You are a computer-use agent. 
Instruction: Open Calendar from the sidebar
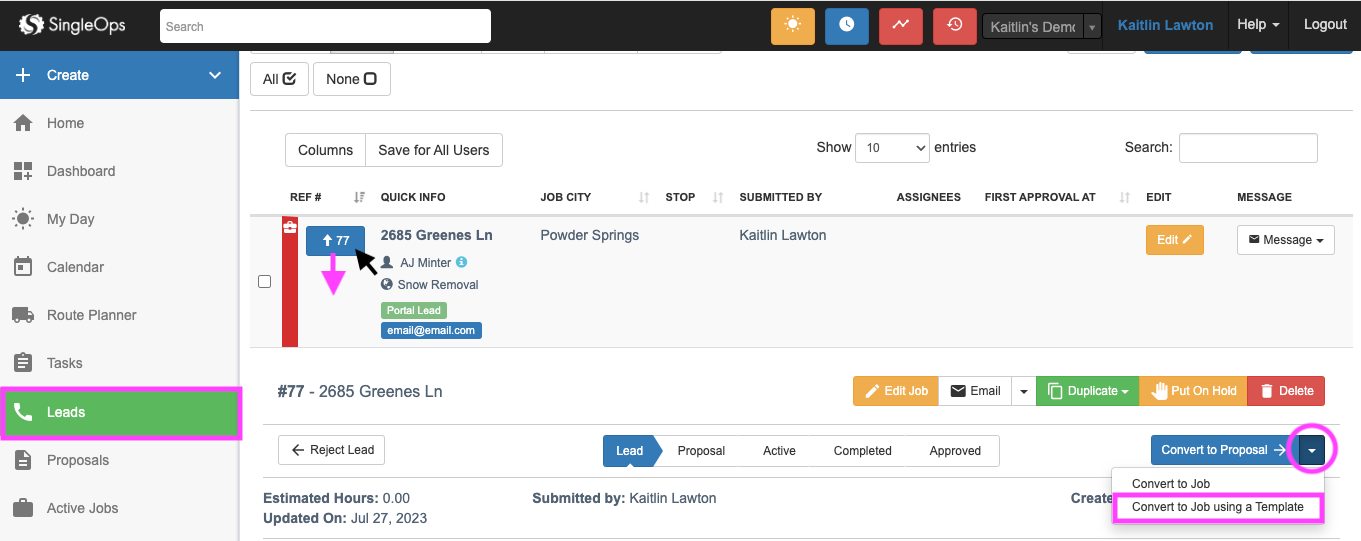click(x=75, y=267)
